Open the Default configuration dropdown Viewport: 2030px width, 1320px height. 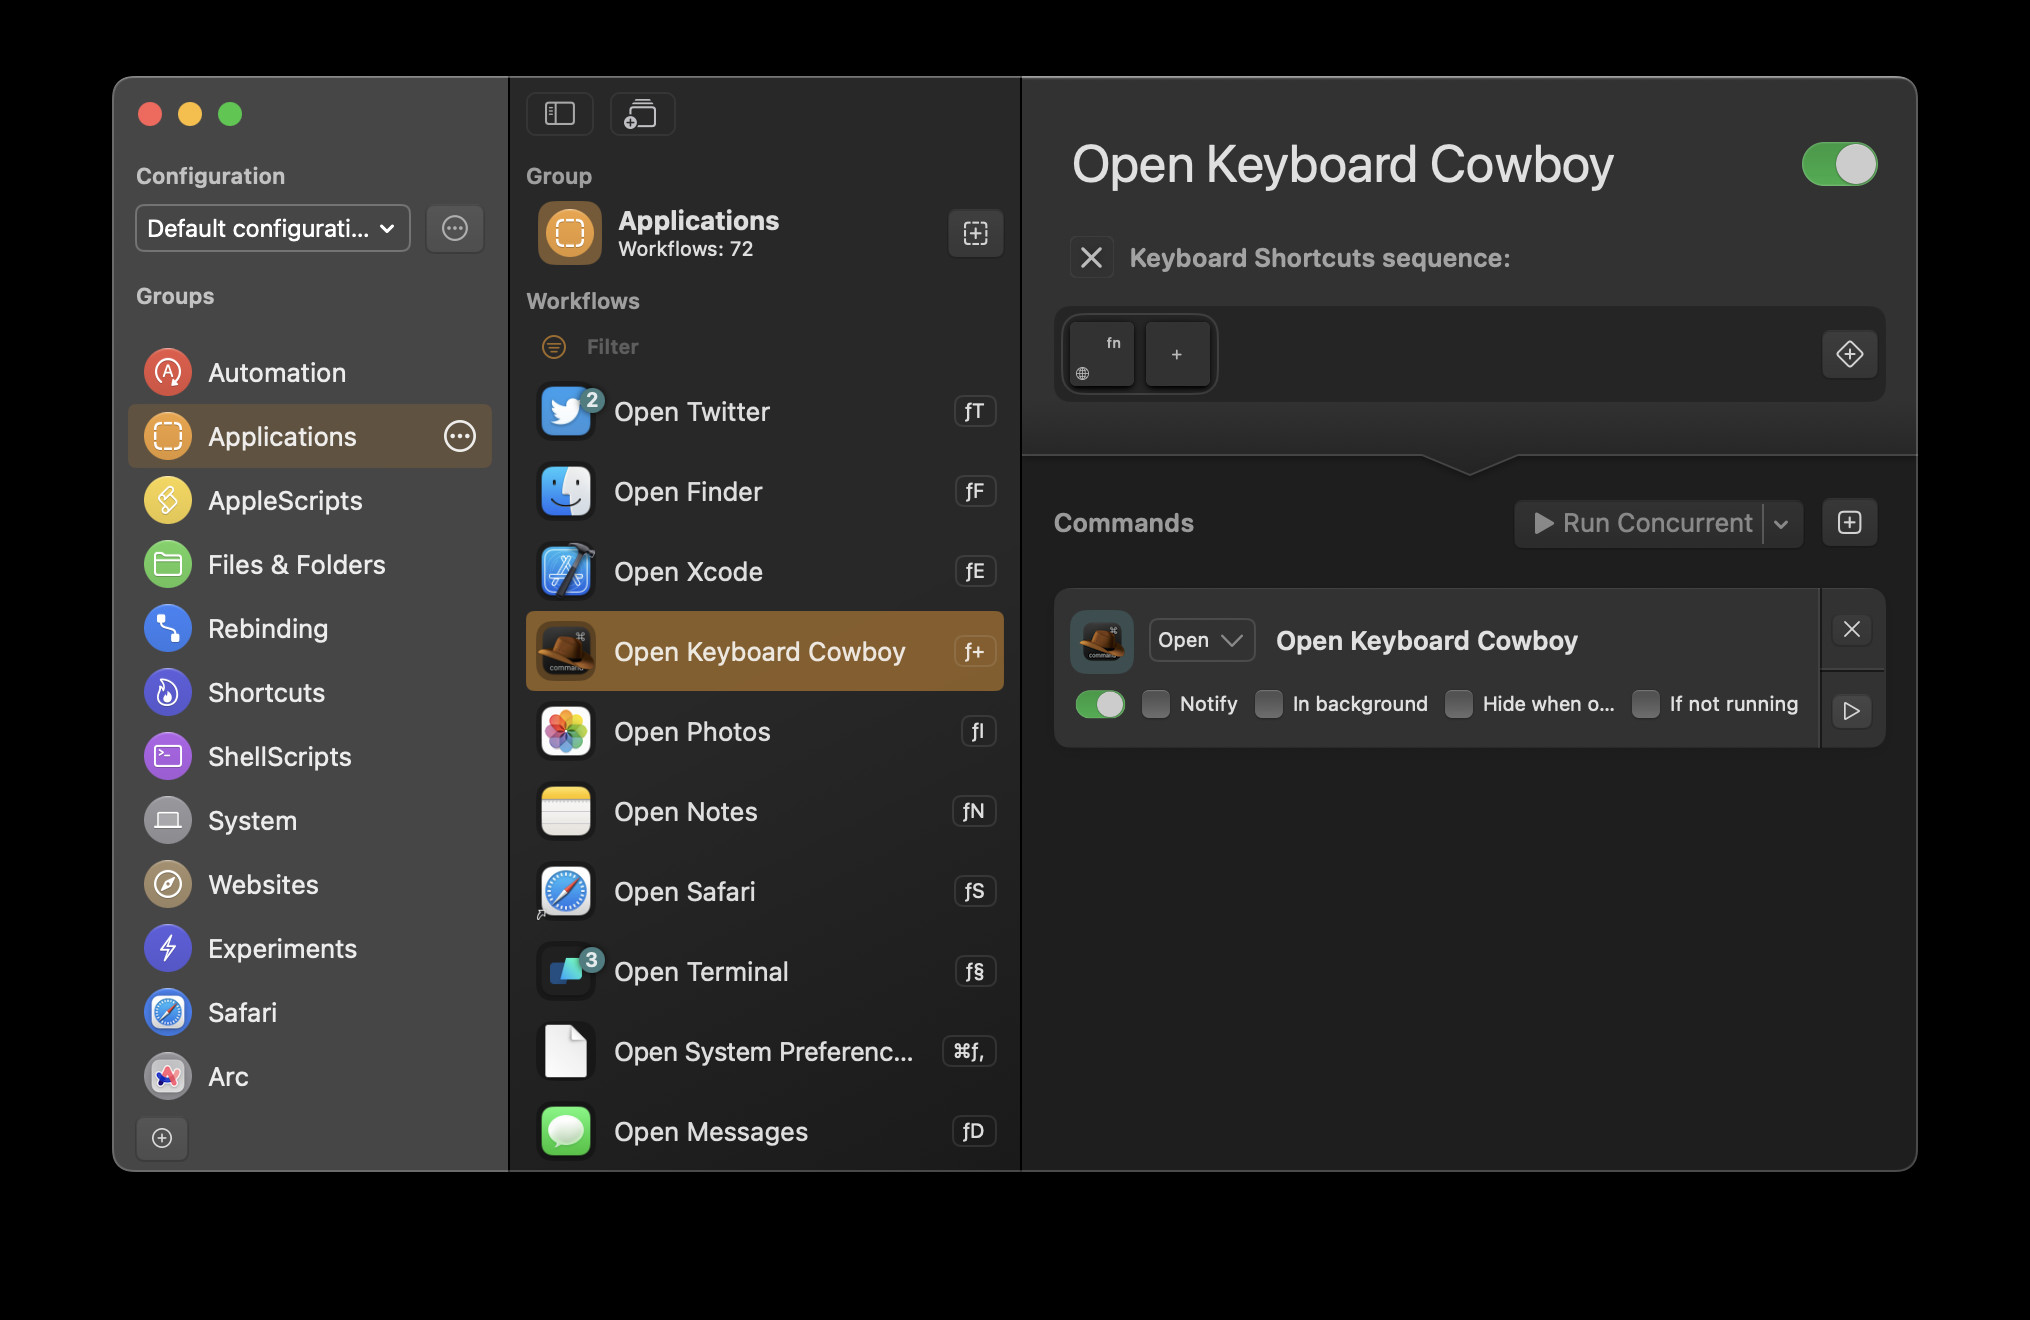click(273, 229)
